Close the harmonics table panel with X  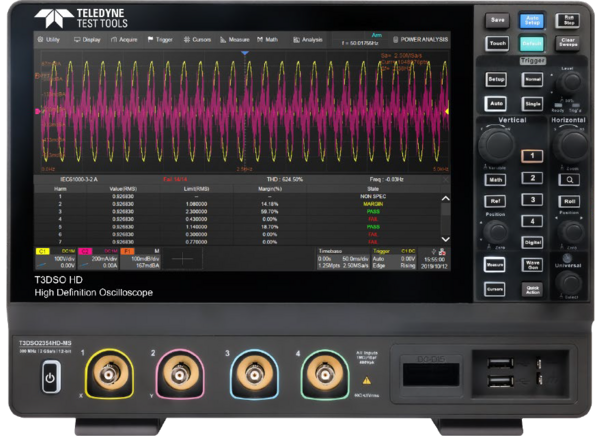tap(445, 180)
